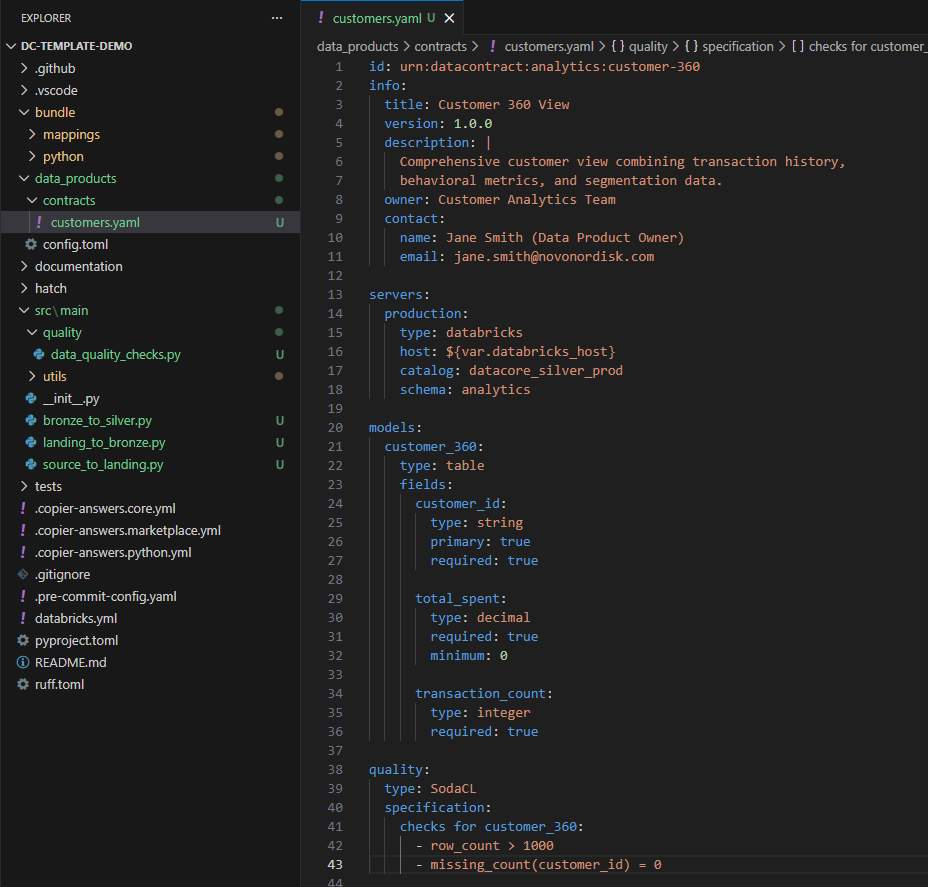Click customers.yaml in the breadcrumb bar

point(549,46)
